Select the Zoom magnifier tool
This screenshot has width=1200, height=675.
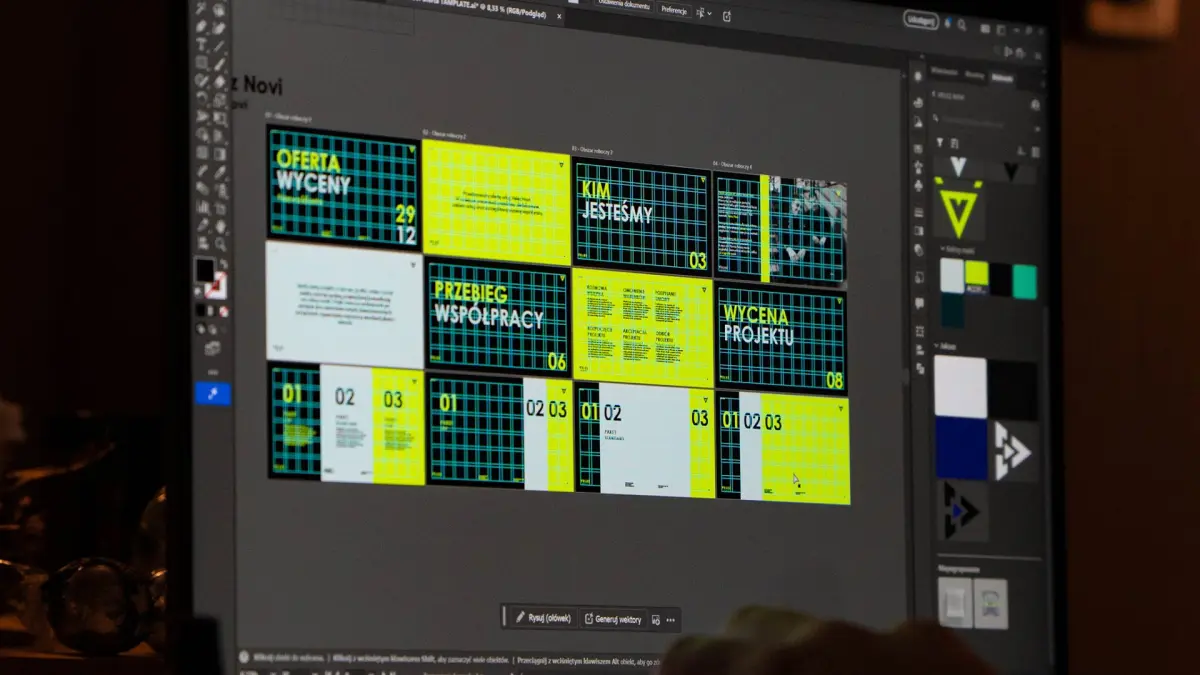tap(220, 243)
